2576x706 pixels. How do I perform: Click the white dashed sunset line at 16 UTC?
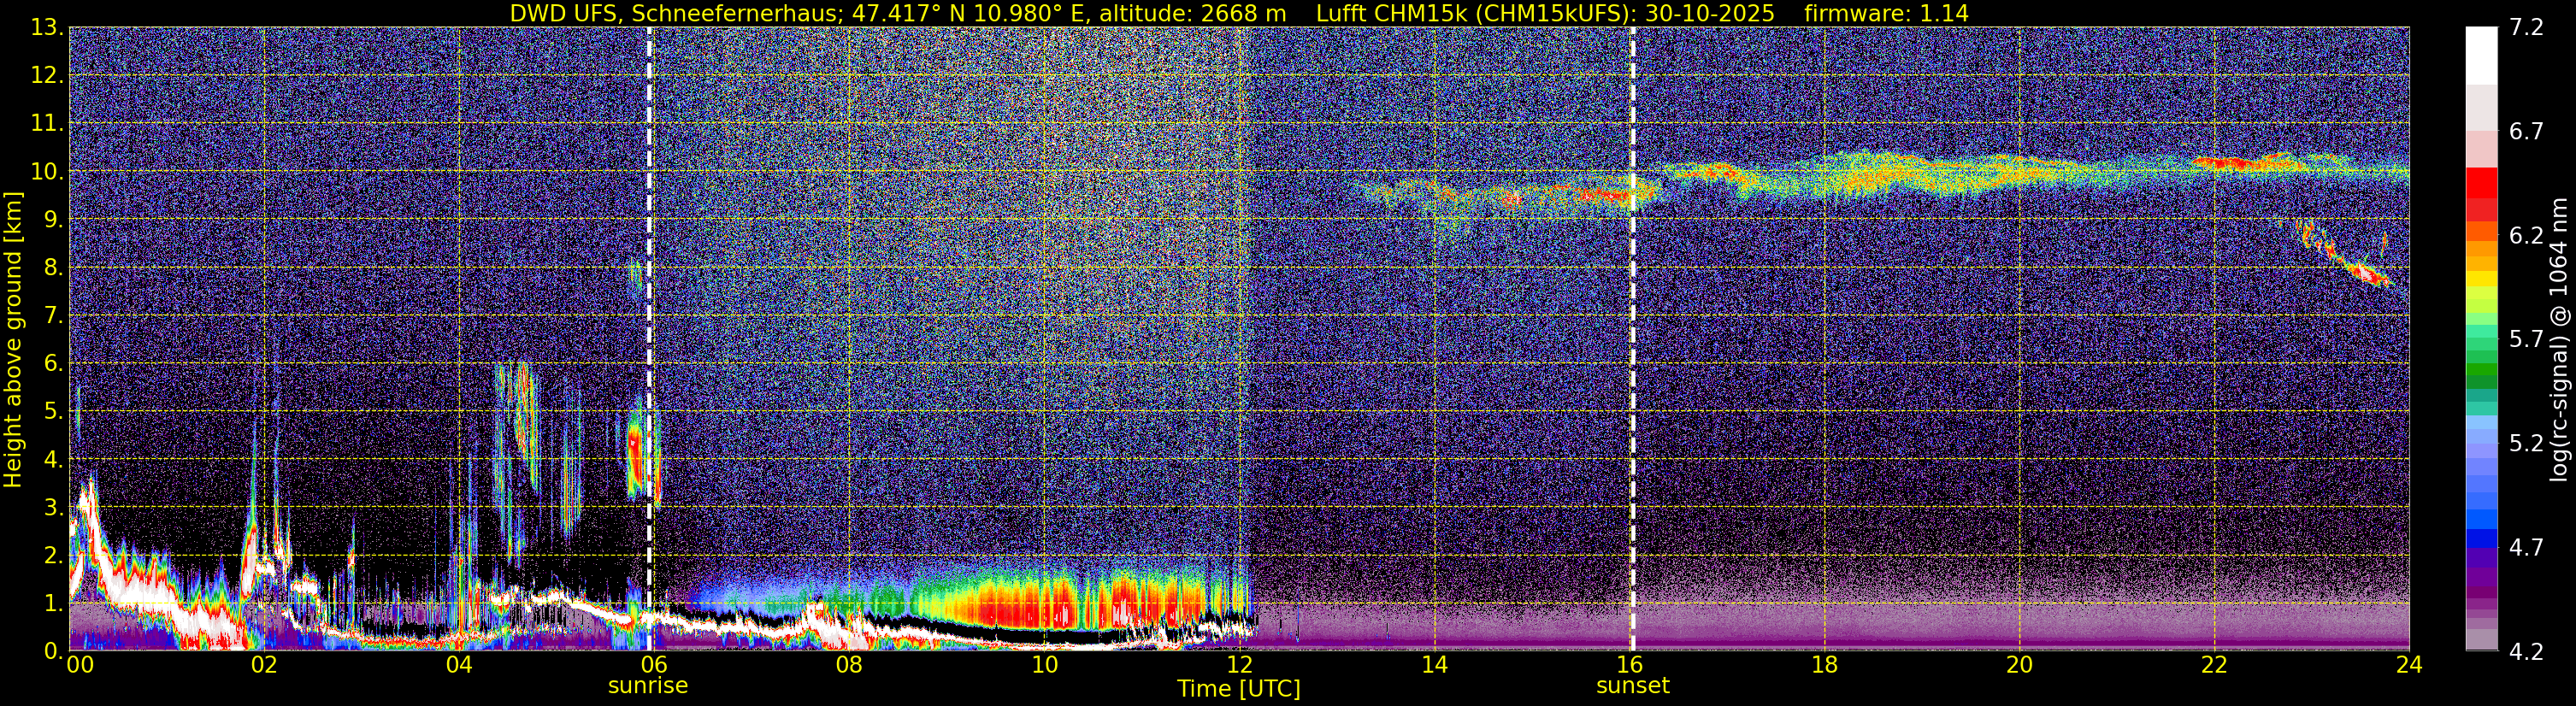point(1632,338)
